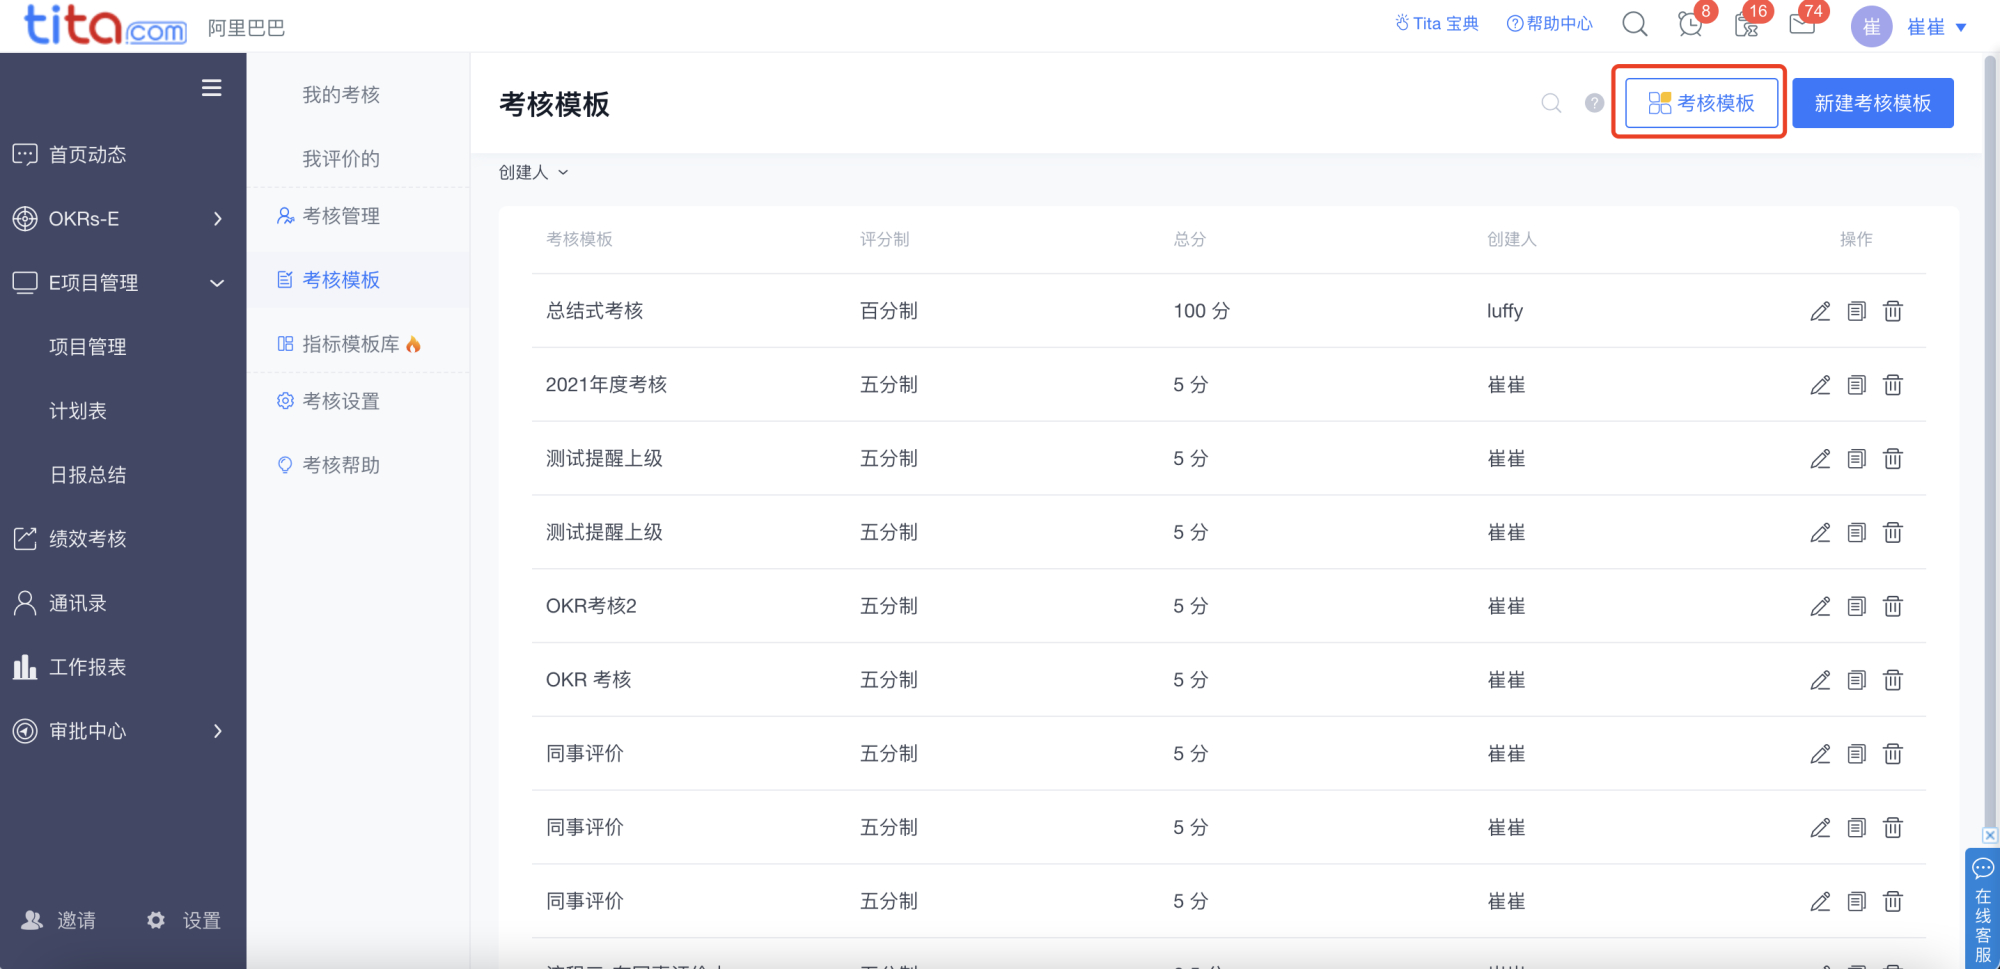2000x969 pixels.
Task: Click the luffy creator cell
Action: pyautogui.click(x=1504, y=311)
